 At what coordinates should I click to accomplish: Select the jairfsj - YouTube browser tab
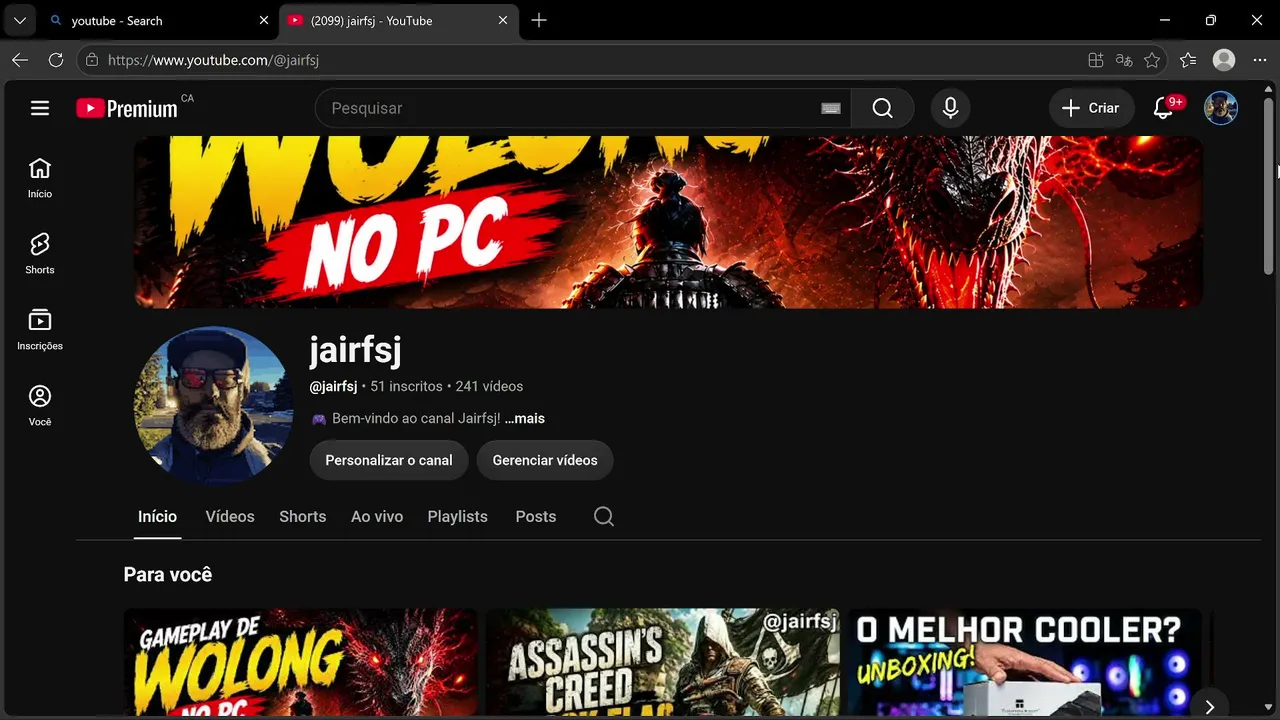click(x=399, y=20)
